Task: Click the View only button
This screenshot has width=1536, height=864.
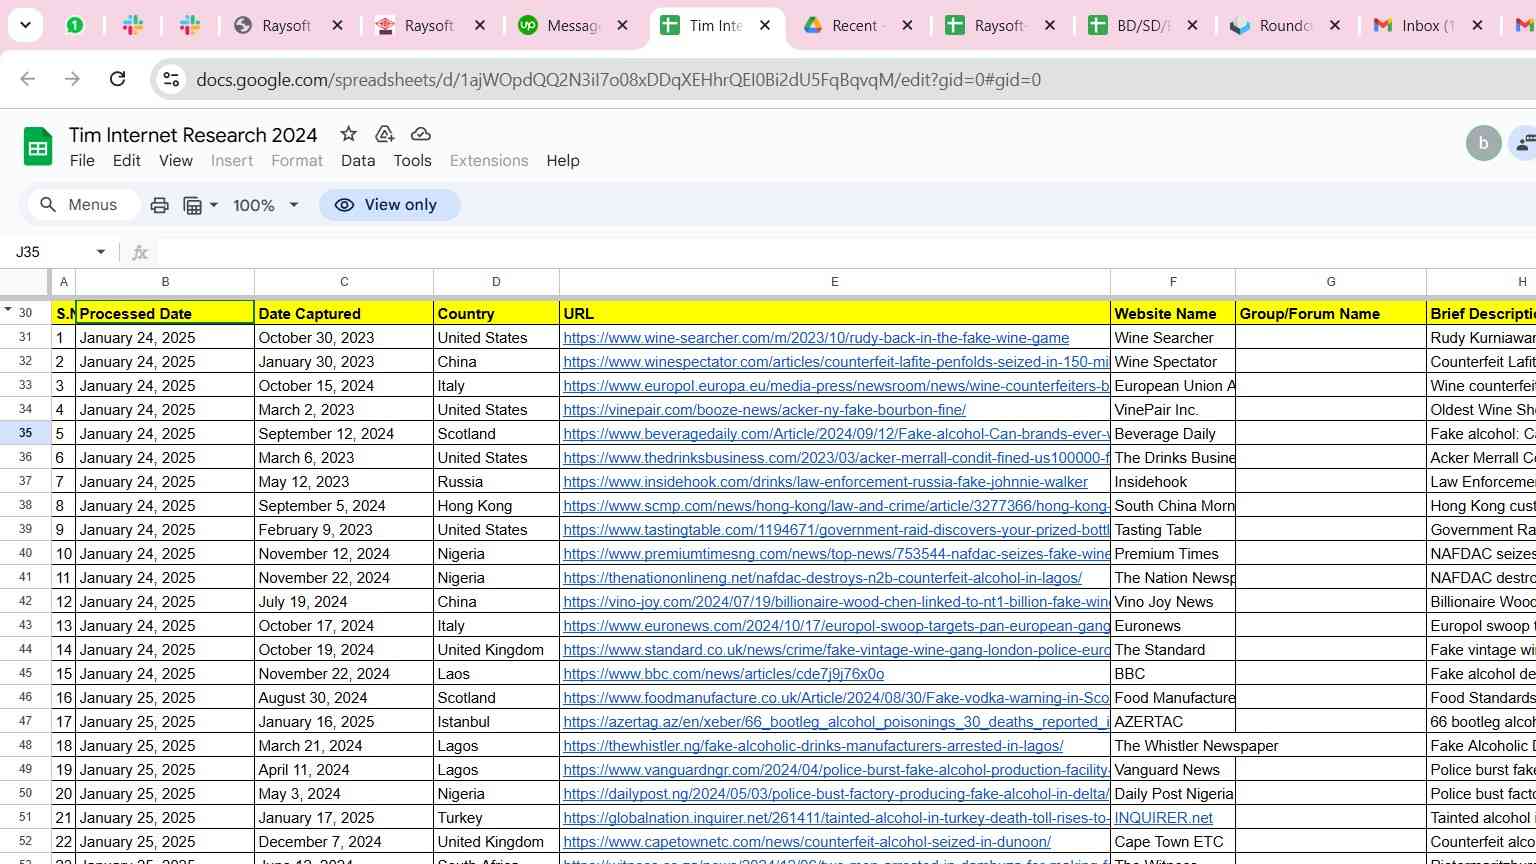Action: (390, 205)
